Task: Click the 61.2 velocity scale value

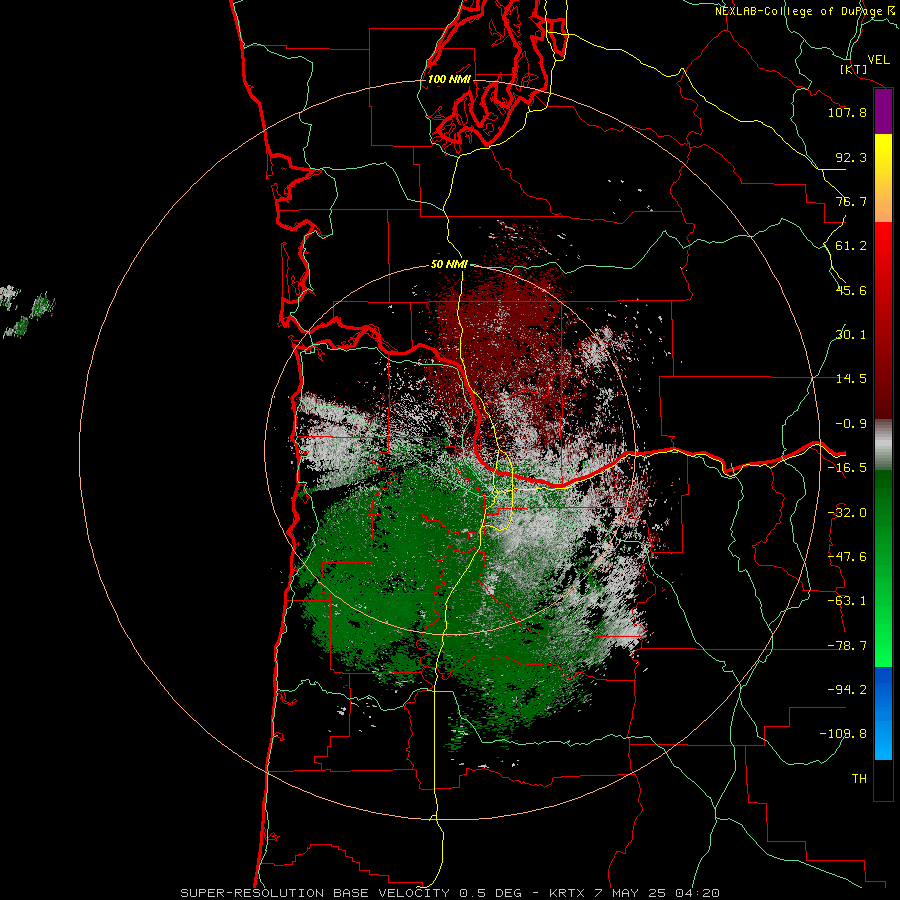Action: tap(851, 246)
